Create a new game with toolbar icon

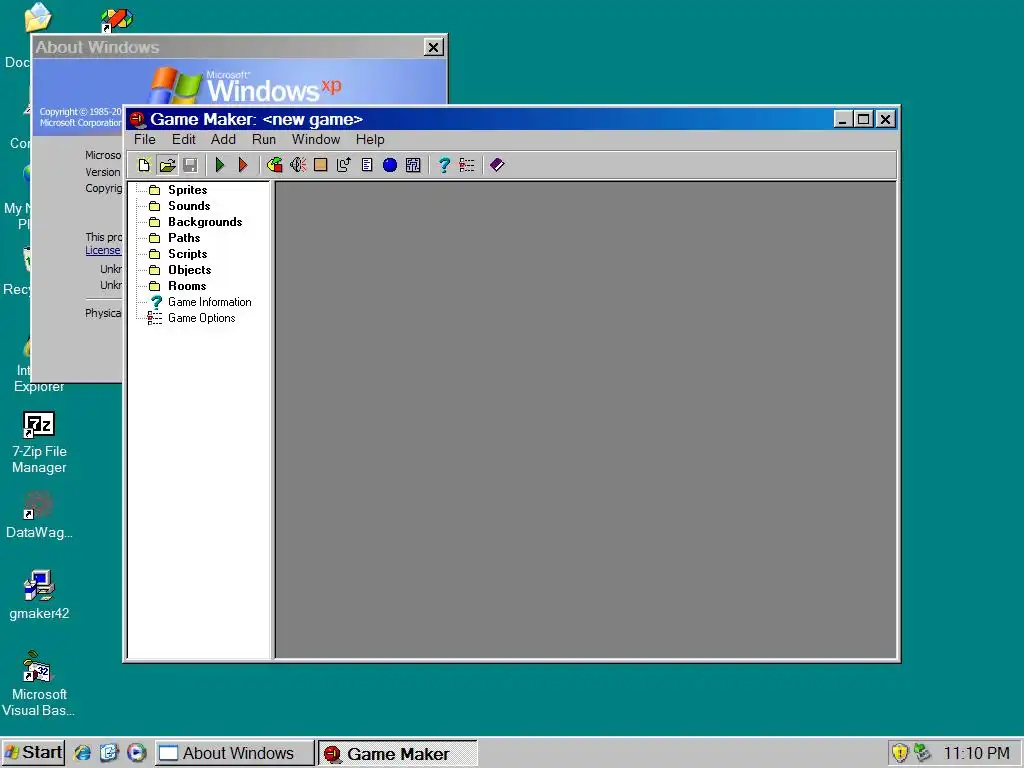144,165
